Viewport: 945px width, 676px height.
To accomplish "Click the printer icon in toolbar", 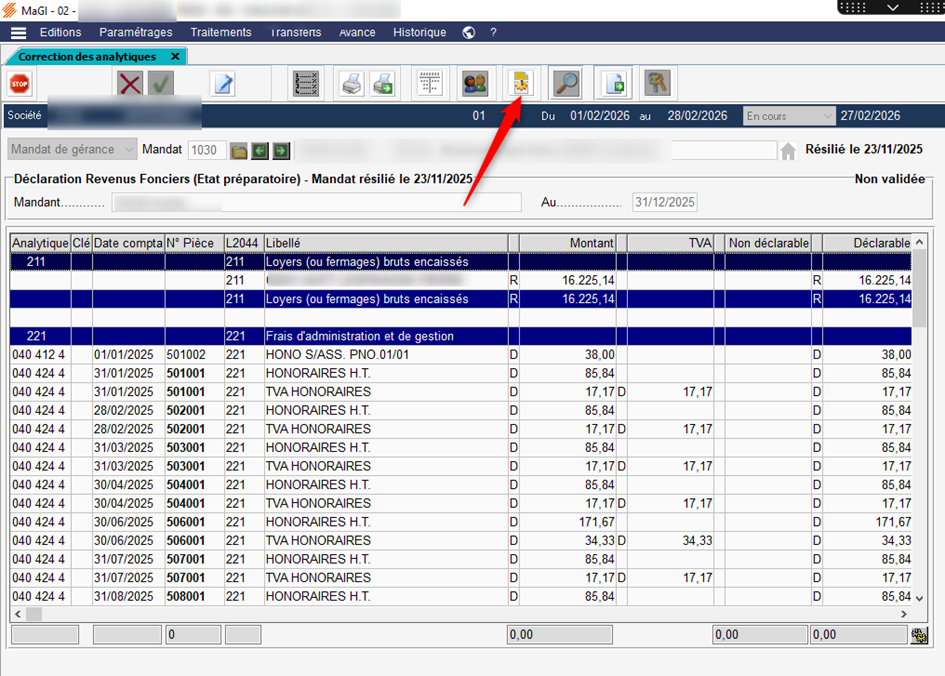I will click(x=351, y=84).
